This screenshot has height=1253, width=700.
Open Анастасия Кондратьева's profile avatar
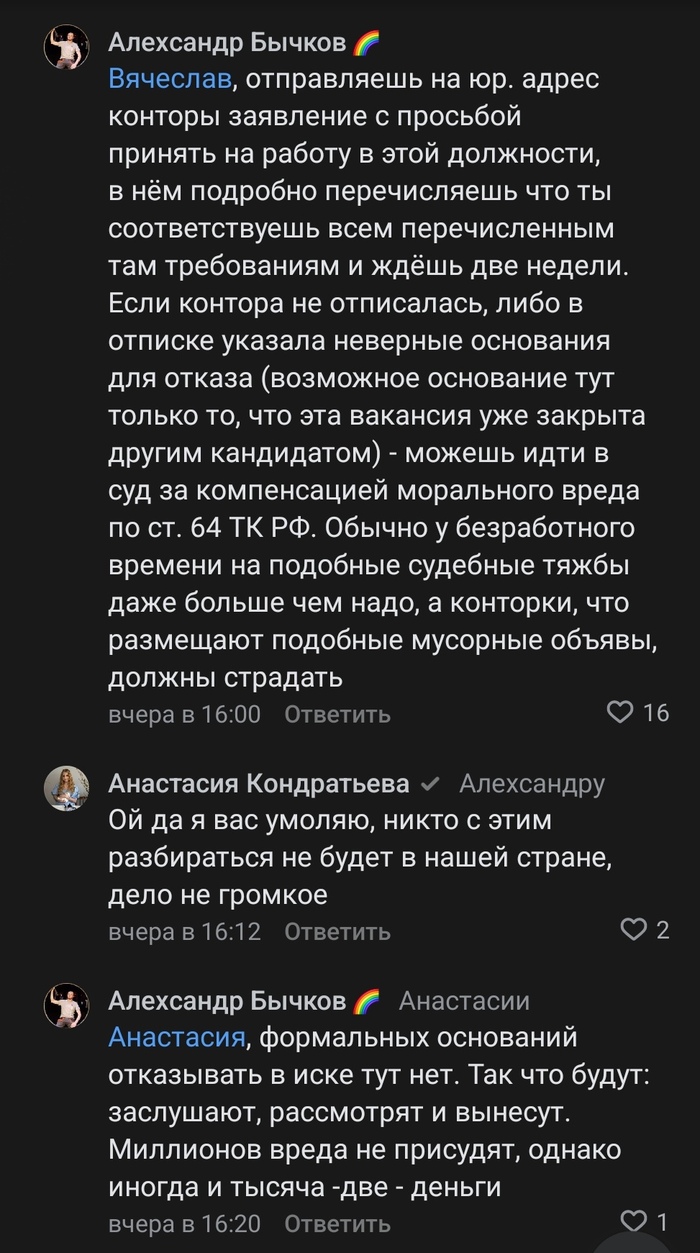pos(66,788)
